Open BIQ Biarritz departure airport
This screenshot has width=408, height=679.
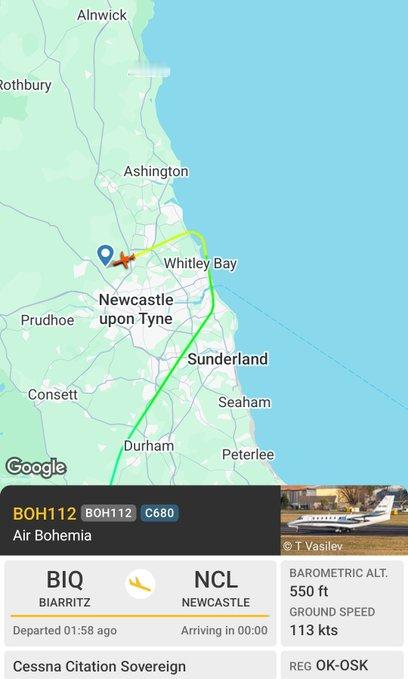pos(65,588)
